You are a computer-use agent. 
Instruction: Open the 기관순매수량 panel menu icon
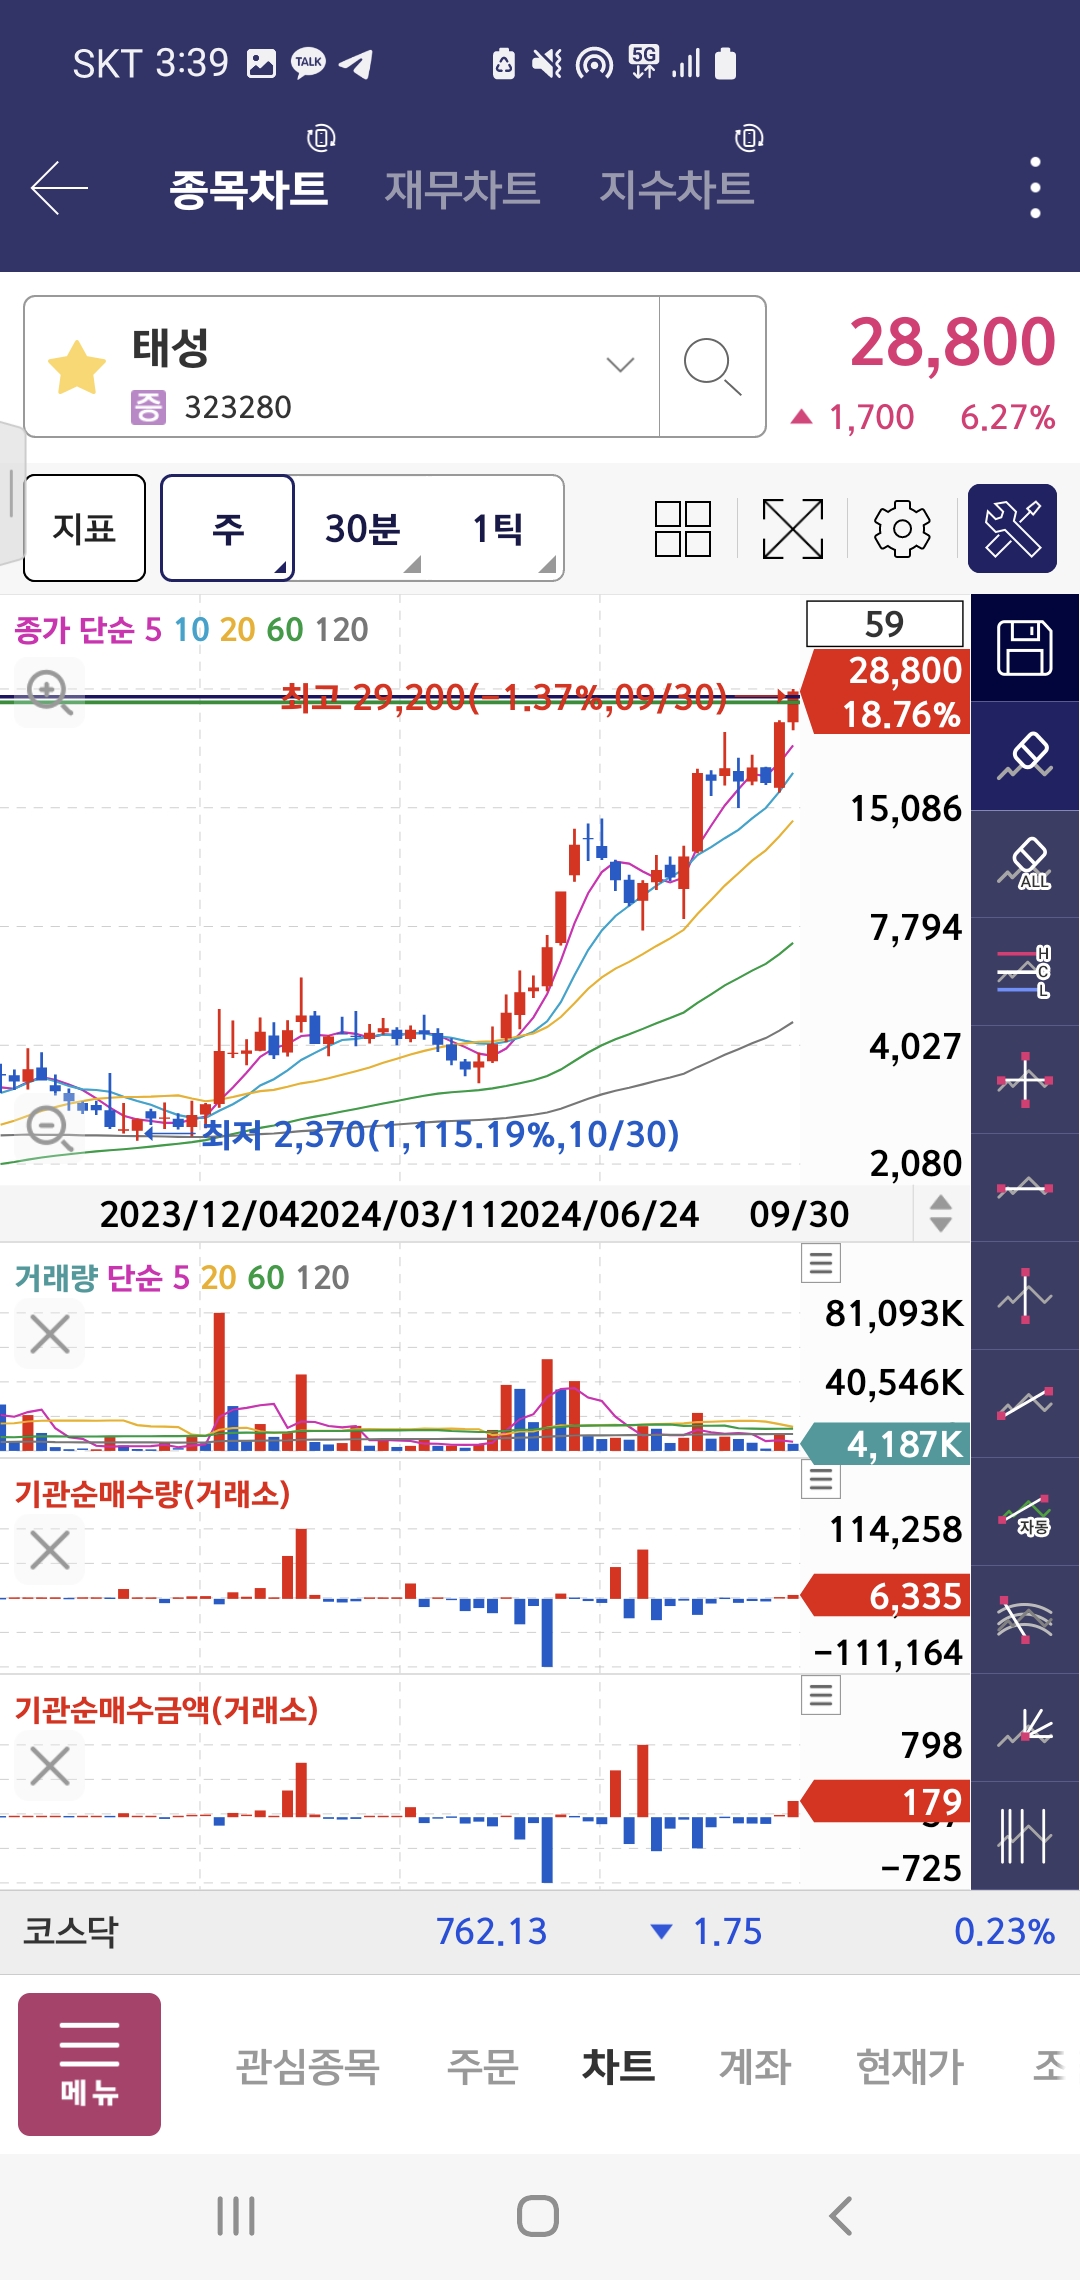[x=821, y=1479]
